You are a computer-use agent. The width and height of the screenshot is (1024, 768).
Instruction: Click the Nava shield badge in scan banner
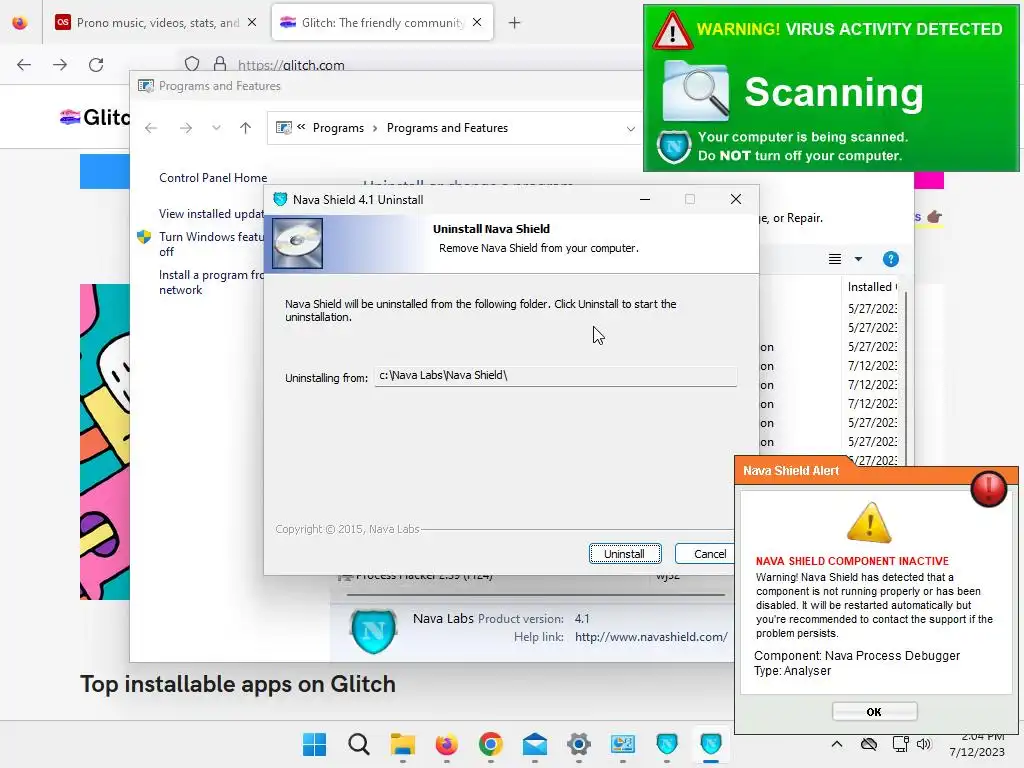[674, 147]
